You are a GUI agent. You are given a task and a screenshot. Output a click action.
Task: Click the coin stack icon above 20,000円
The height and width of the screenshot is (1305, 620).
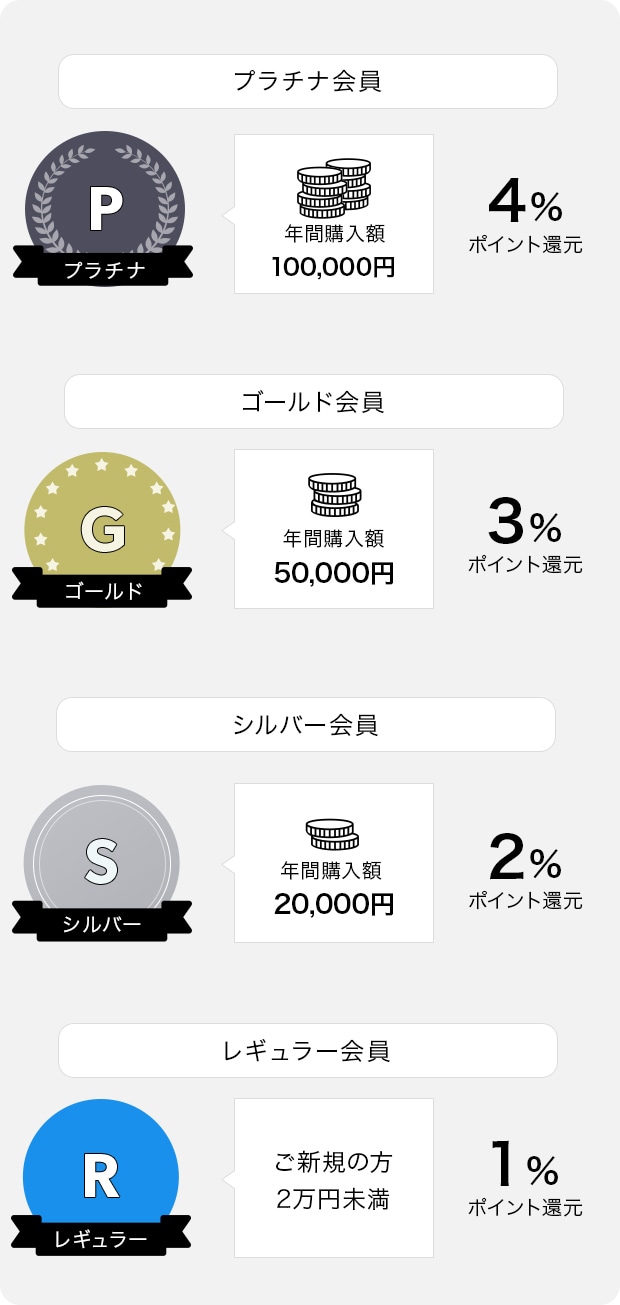coord(332,834)
